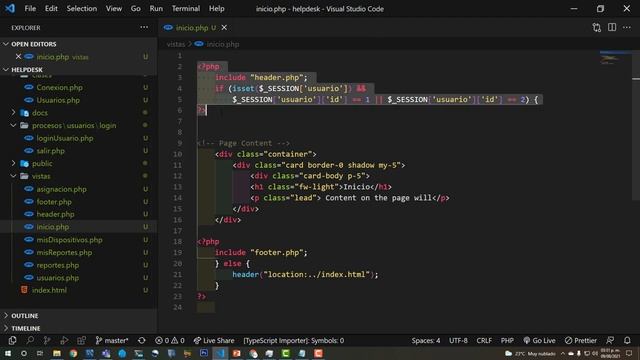Open salir.php in the file tree
The width and height of the screenshot is (640, 360).
(x=51, y=151)
